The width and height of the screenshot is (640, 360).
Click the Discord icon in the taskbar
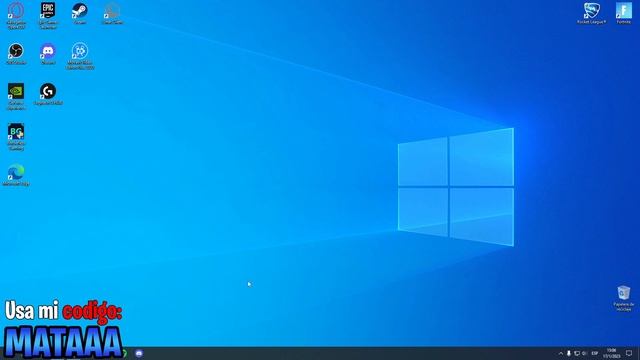[x=139, y=353]
